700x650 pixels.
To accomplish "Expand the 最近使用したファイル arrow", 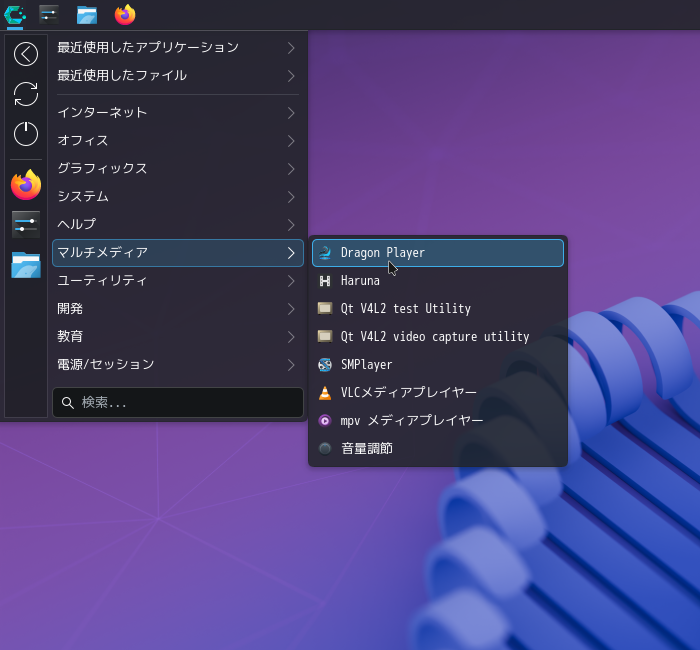I will [291, 76].
